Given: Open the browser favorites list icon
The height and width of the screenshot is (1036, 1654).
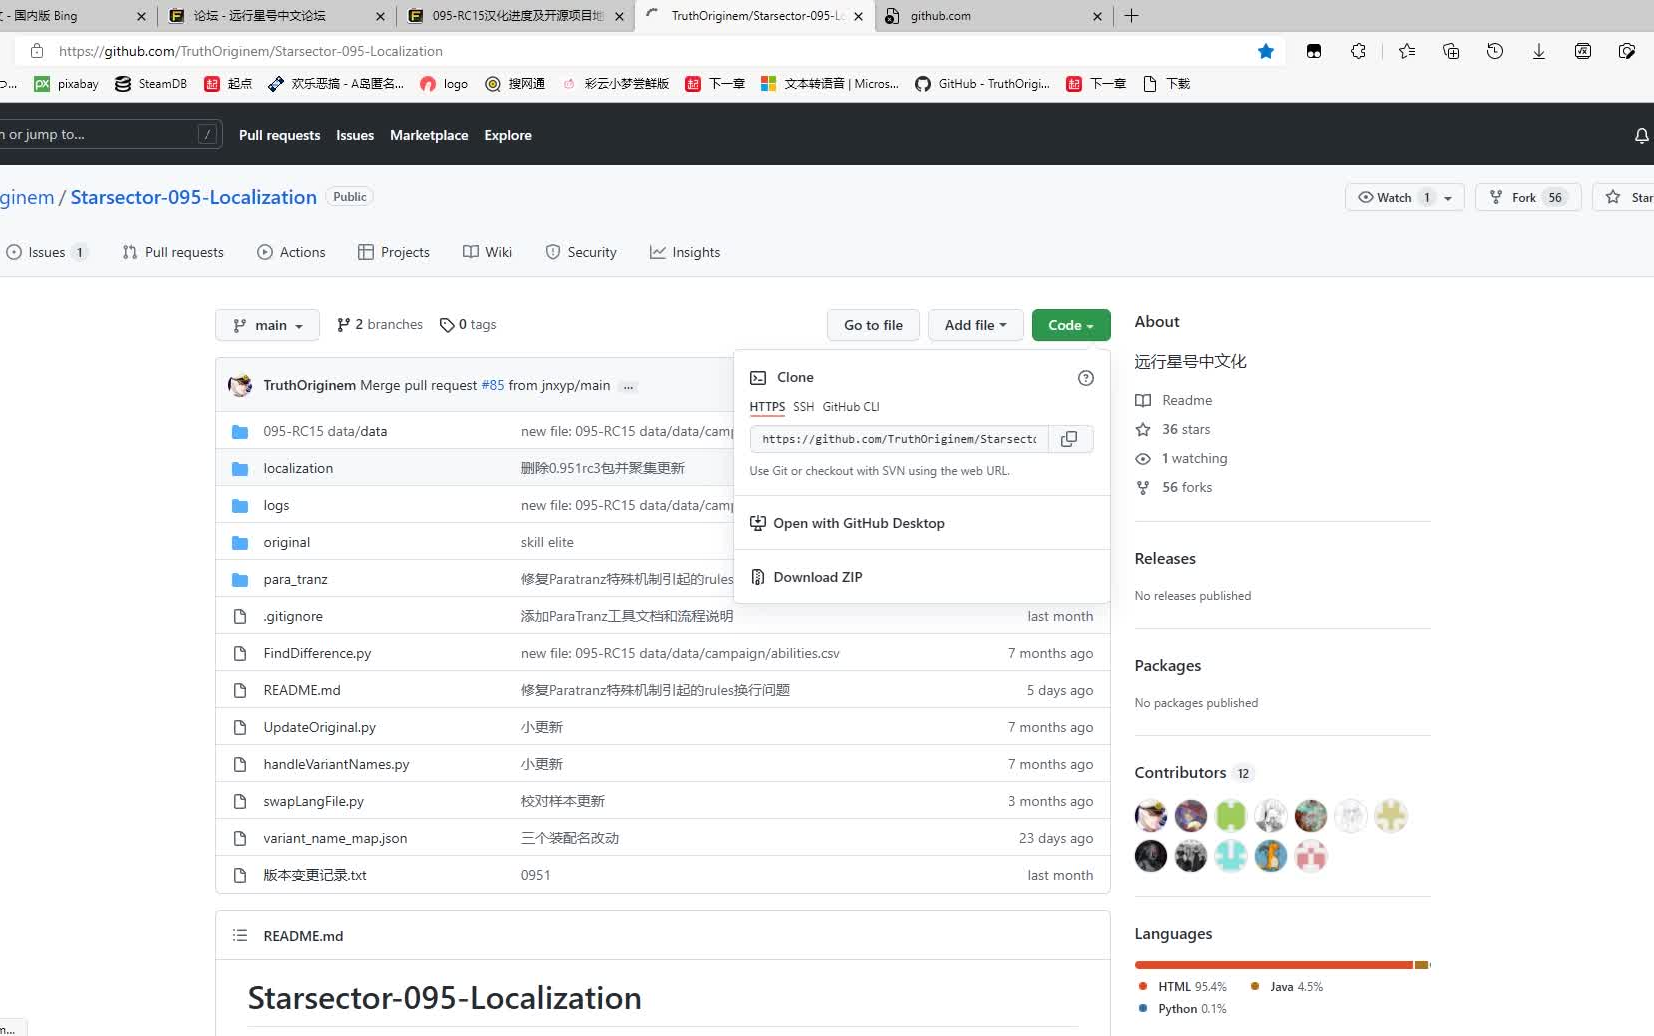Looking at the screenshot, I should [x=1407, y=51].
